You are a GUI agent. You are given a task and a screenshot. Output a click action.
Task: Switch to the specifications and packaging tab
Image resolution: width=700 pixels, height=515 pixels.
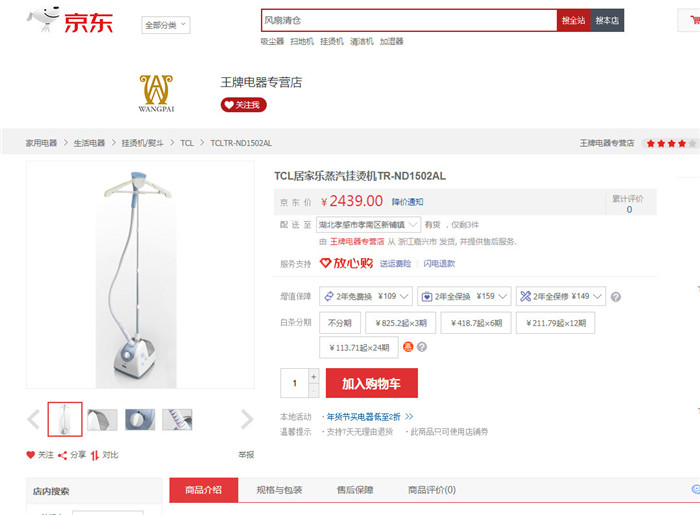(279, 490)
